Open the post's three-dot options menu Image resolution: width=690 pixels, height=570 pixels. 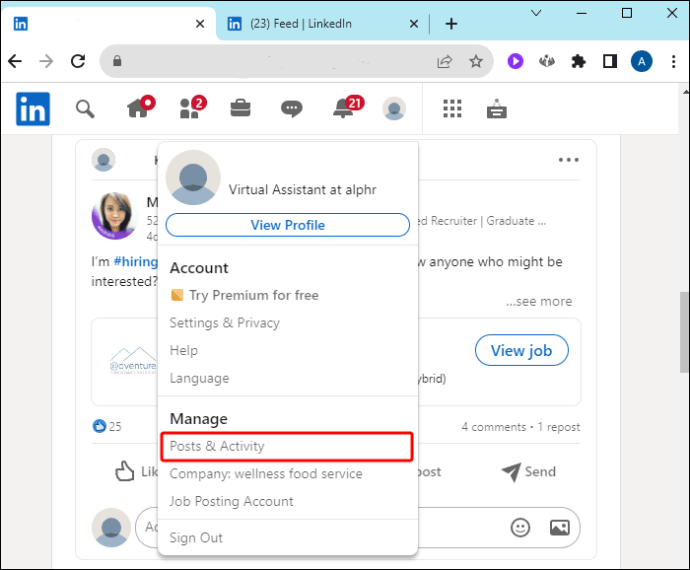pyautogui.click(x=569, y=160)
